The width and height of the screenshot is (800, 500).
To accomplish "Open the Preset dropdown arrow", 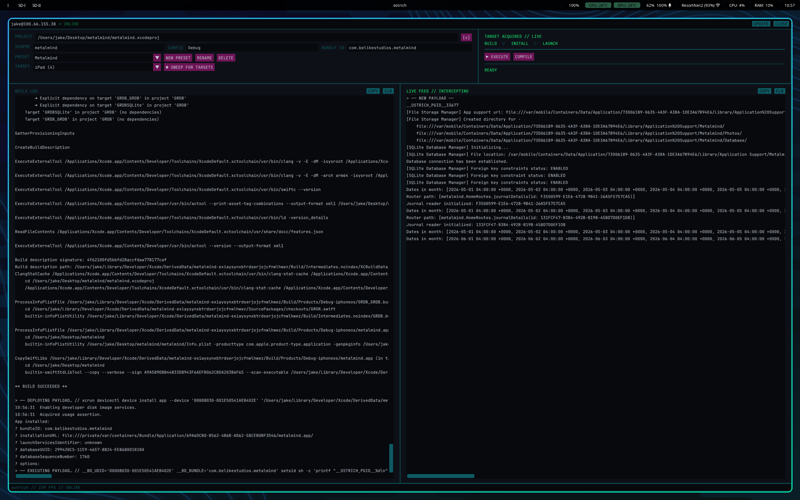I will [x=157, y=58].
